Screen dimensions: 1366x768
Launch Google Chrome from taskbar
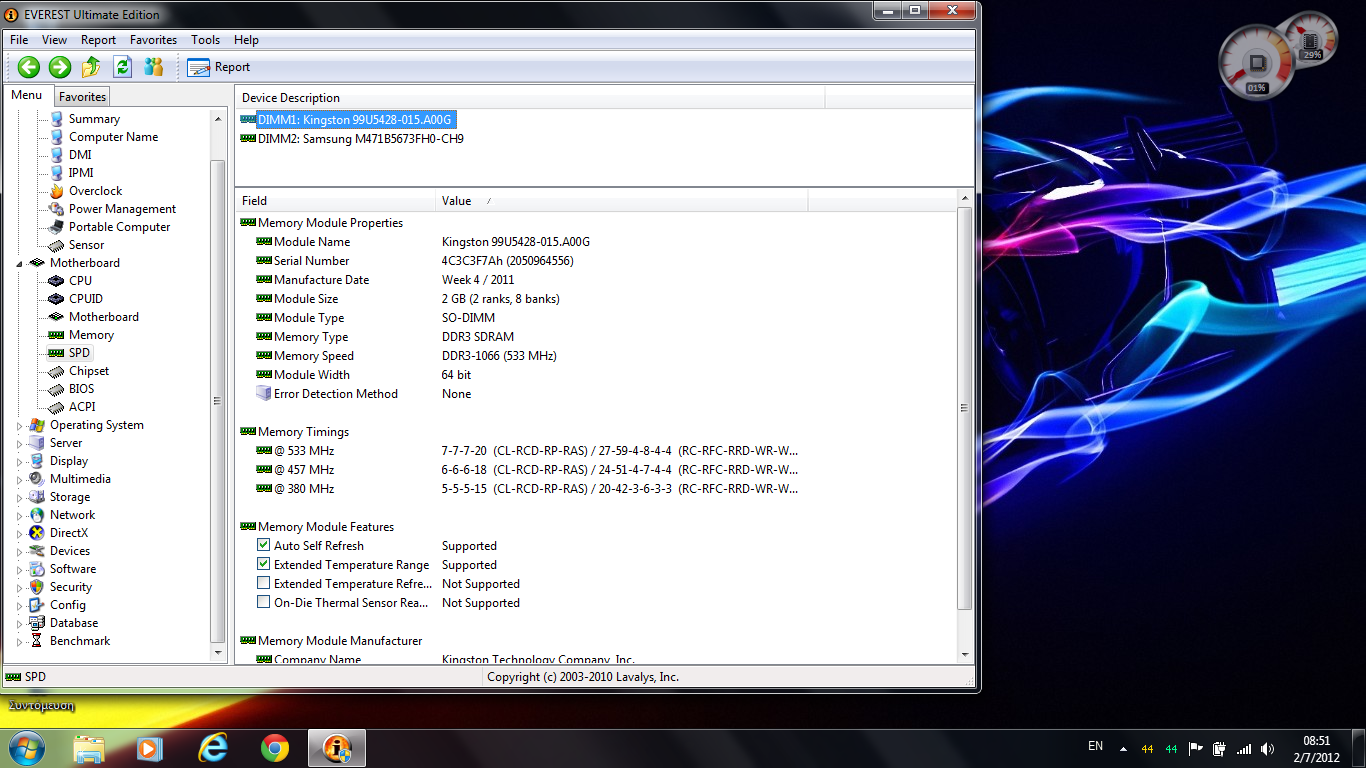(x=275, y=748)
